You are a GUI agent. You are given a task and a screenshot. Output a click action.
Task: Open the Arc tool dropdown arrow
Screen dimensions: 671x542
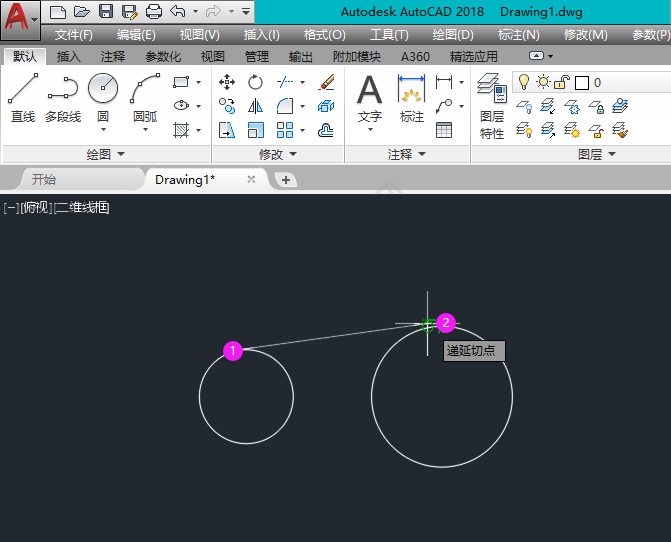[x=145, y=130]
